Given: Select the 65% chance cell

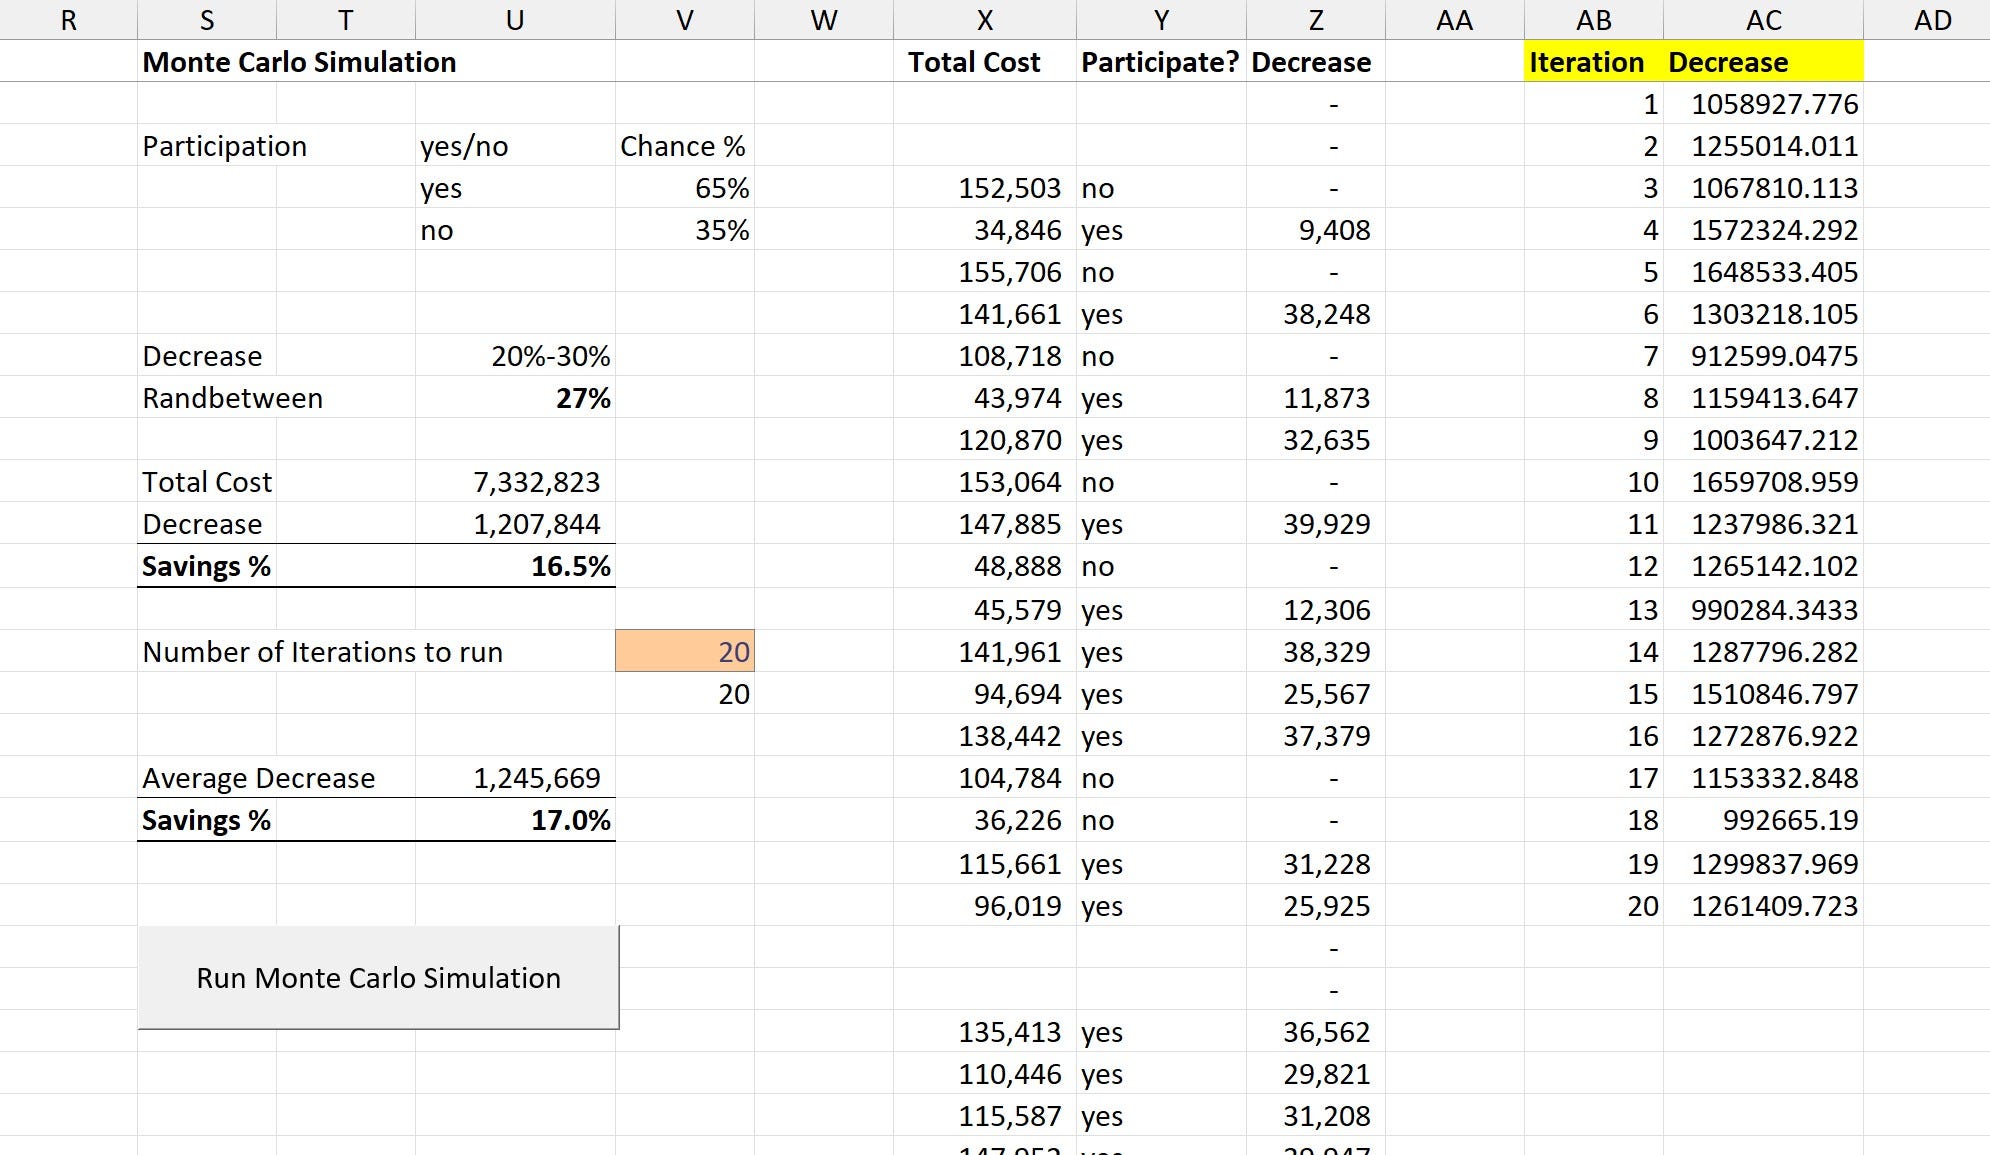Looking at the screenshot, I should (685, 188).
